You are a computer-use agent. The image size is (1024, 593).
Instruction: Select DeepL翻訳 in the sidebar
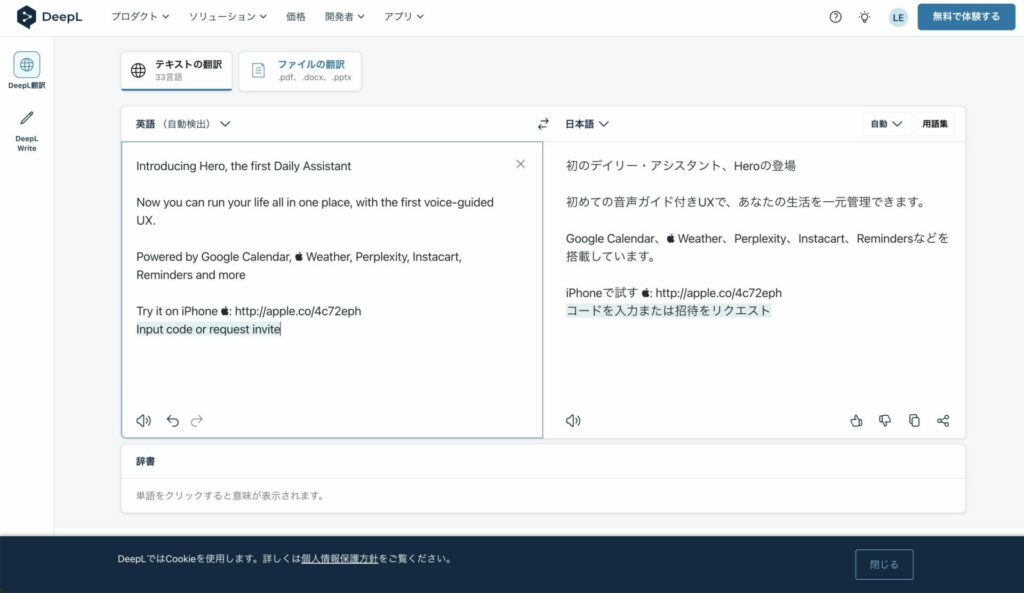coord(25,70)
